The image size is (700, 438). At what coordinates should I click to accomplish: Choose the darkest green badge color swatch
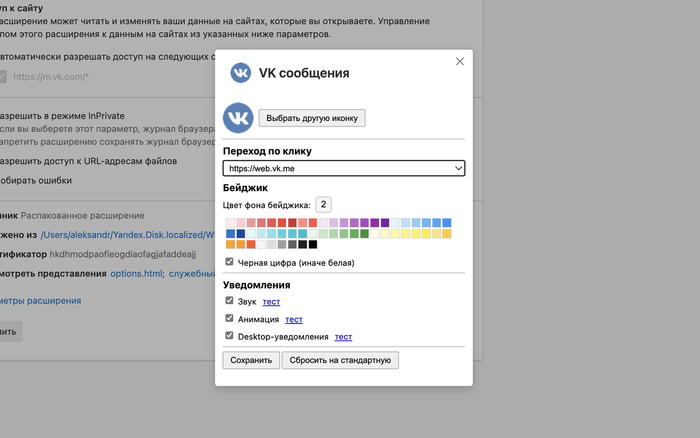pyautogui.click(x=364, y=234)
